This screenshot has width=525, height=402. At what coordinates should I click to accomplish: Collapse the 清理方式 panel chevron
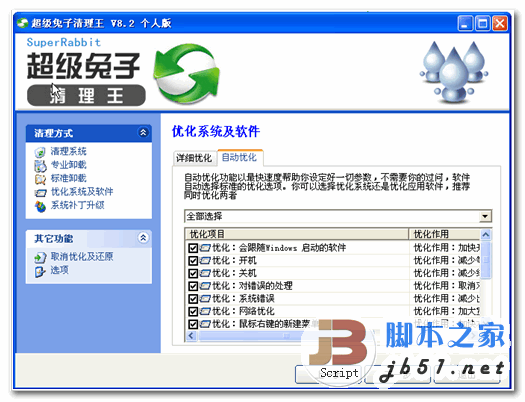[x=143, y=133]
